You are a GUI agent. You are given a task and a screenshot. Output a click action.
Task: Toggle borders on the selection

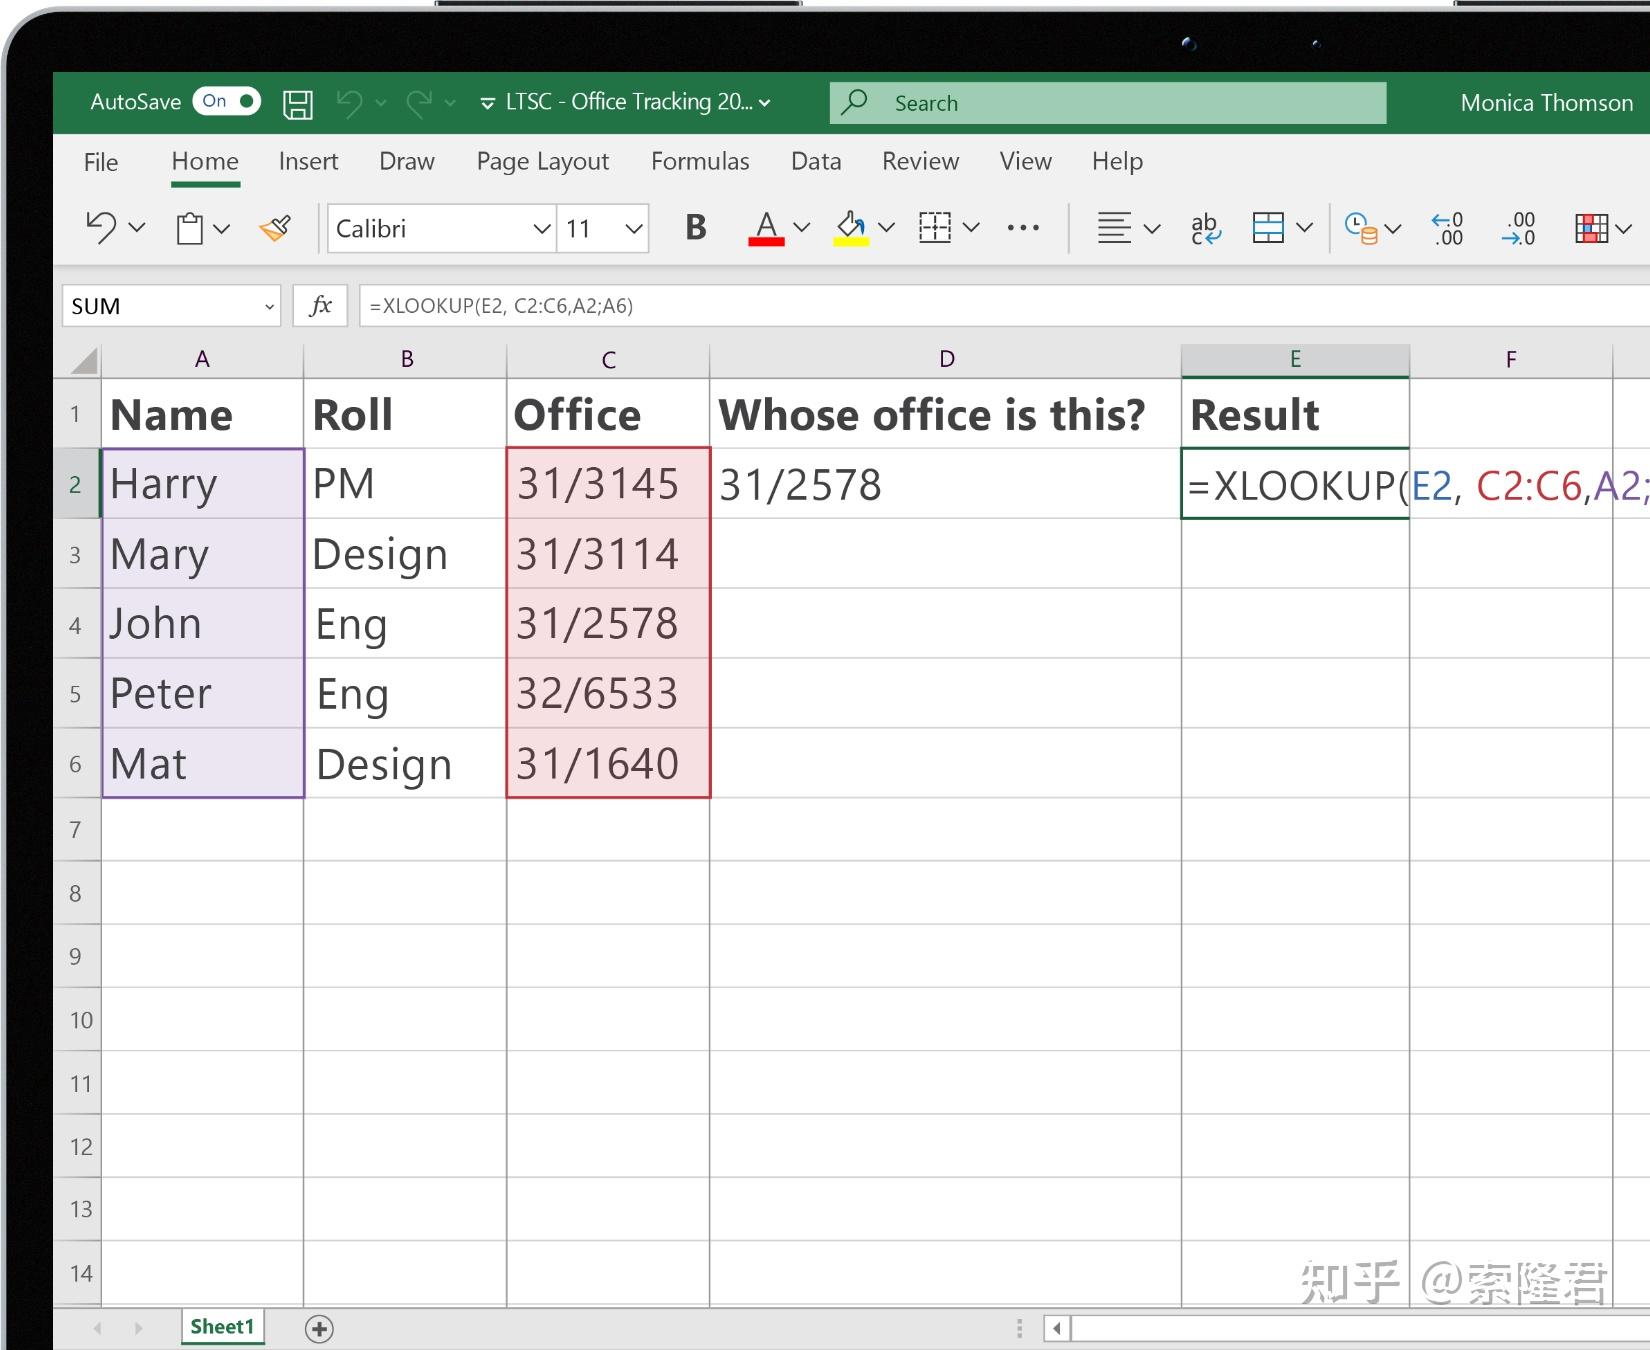pos(934,228)
